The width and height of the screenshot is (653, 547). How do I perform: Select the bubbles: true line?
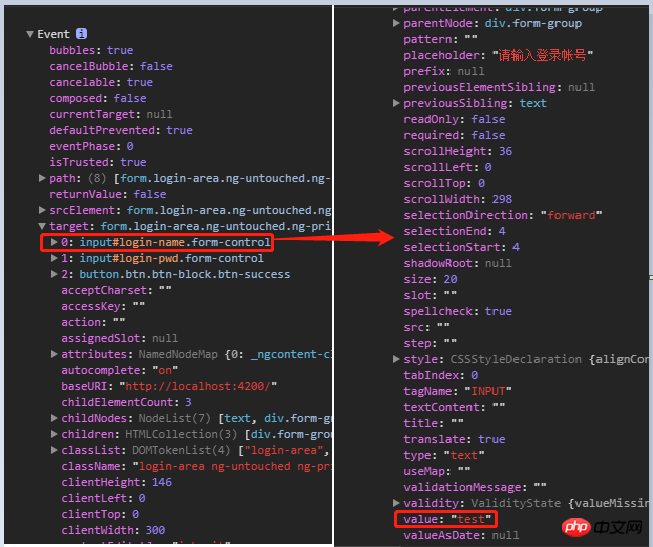pos(91,50)
